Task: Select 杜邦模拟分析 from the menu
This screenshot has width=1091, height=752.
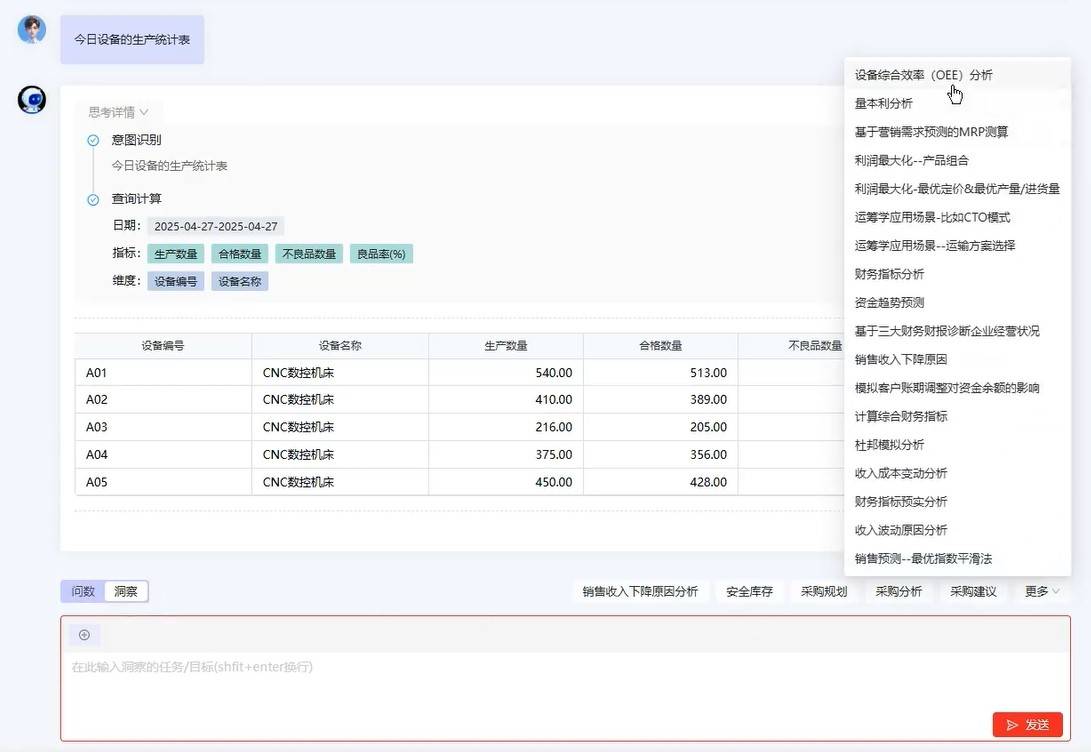Action: tap(890, 445)
